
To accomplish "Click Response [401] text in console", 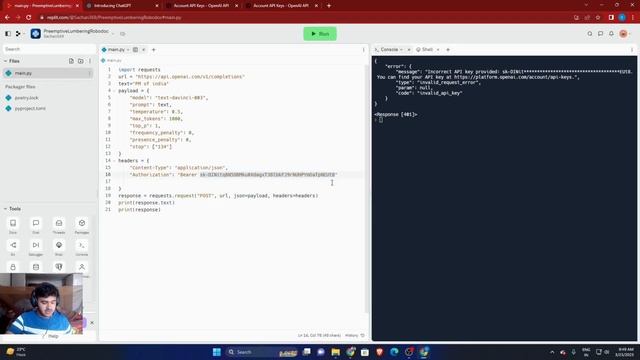I will point(396,114).
